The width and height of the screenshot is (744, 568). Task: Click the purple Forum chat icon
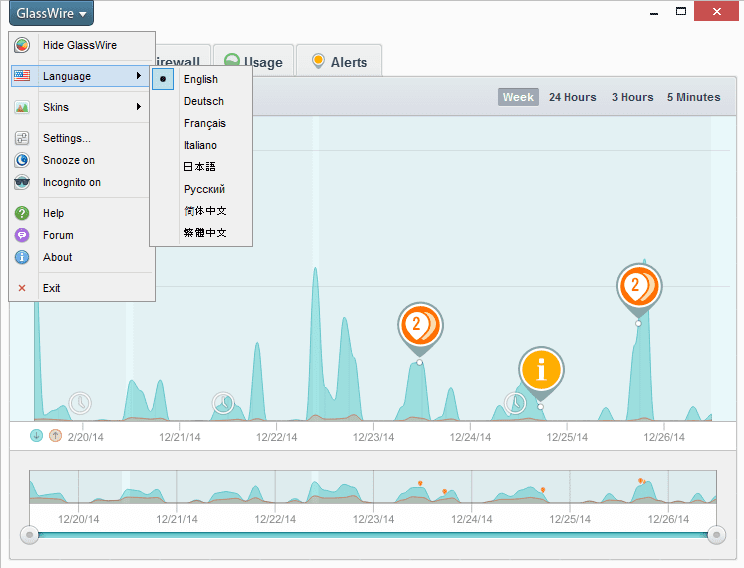pos(22,235)
